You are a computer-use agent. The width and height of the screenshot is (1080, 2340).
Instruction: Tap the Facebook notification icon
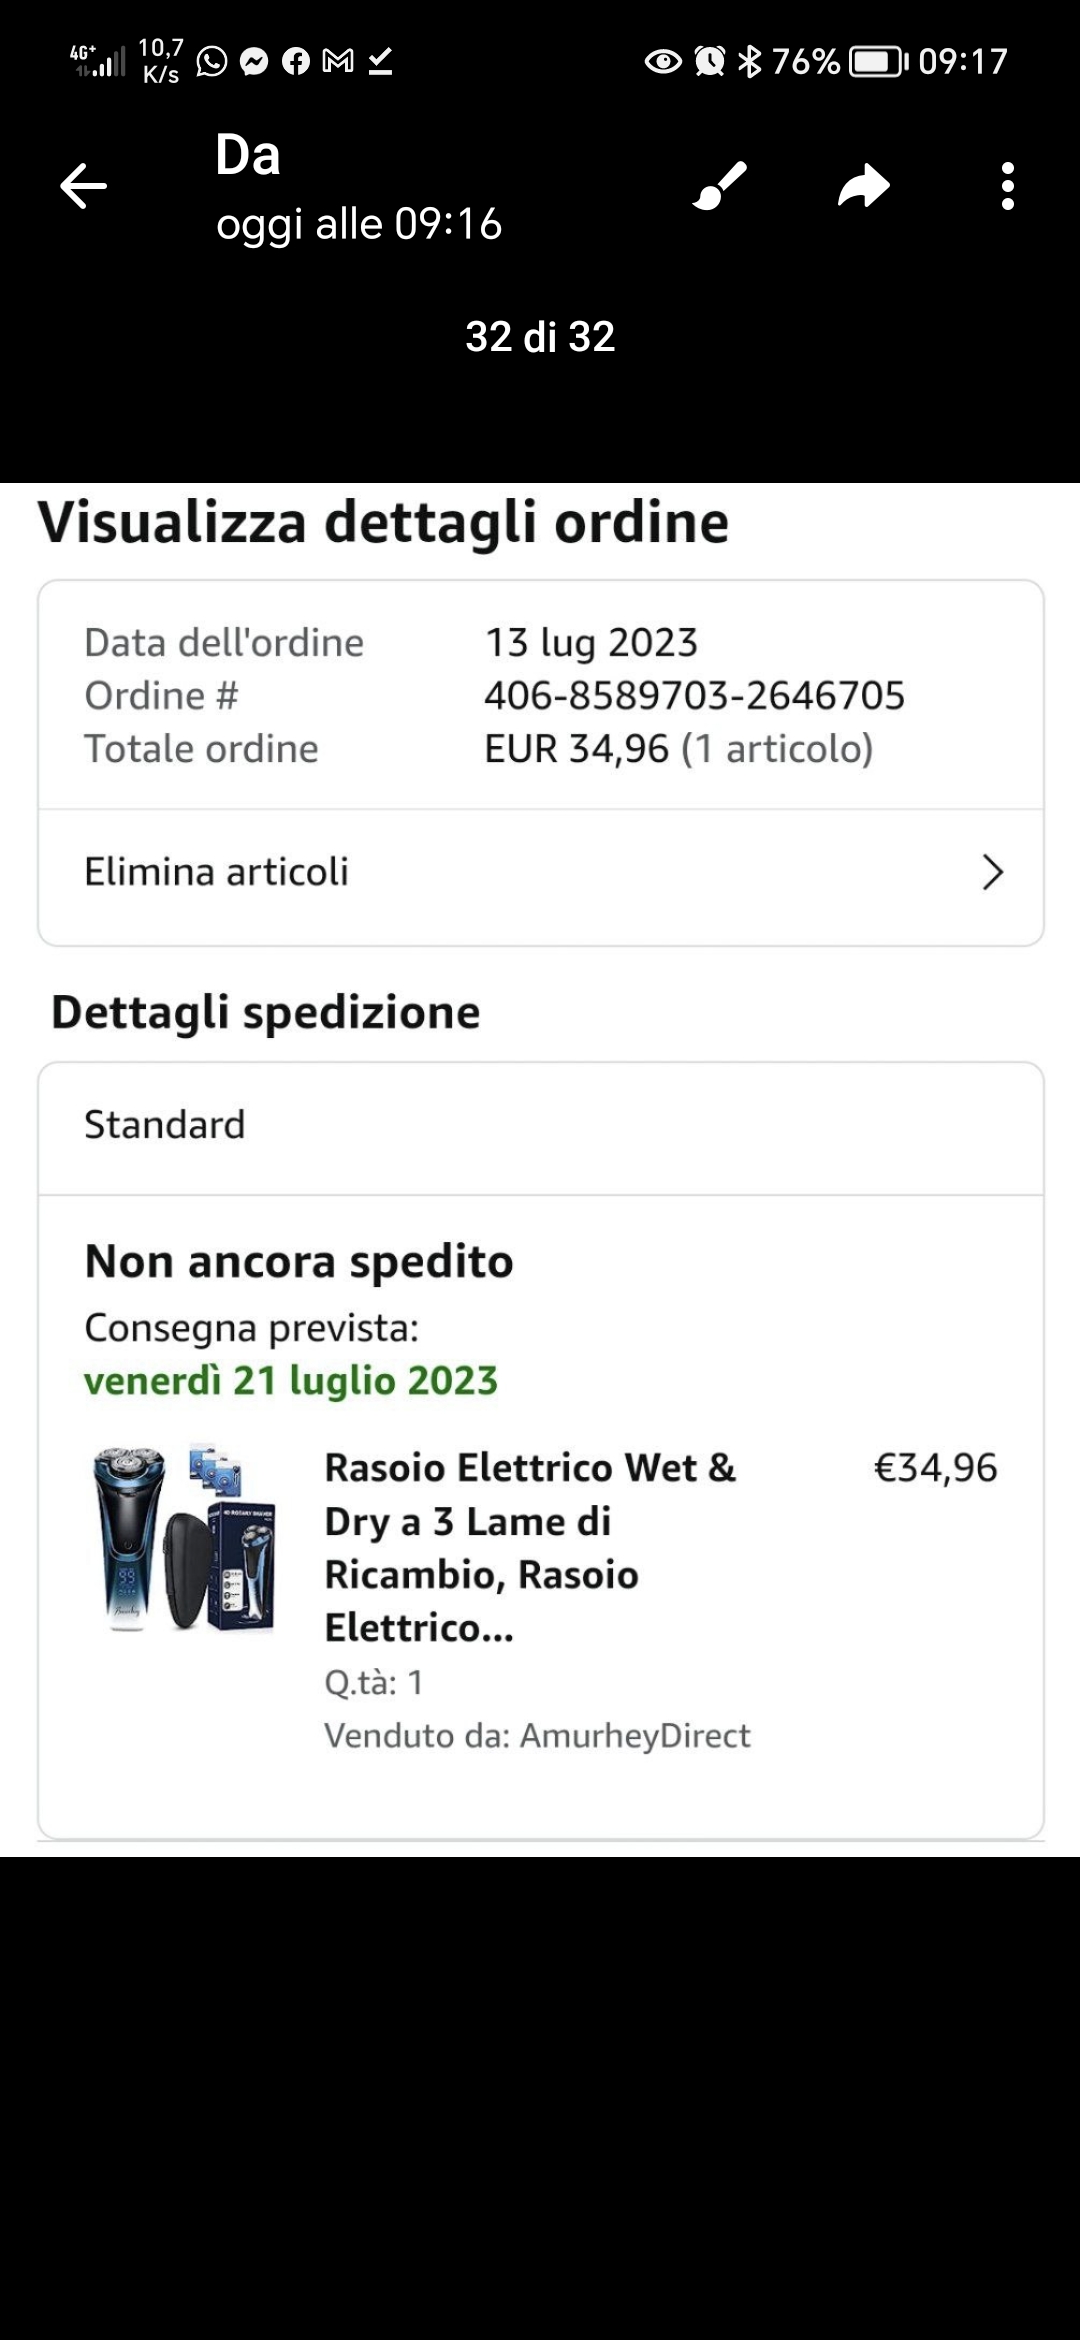pos(296,62)
